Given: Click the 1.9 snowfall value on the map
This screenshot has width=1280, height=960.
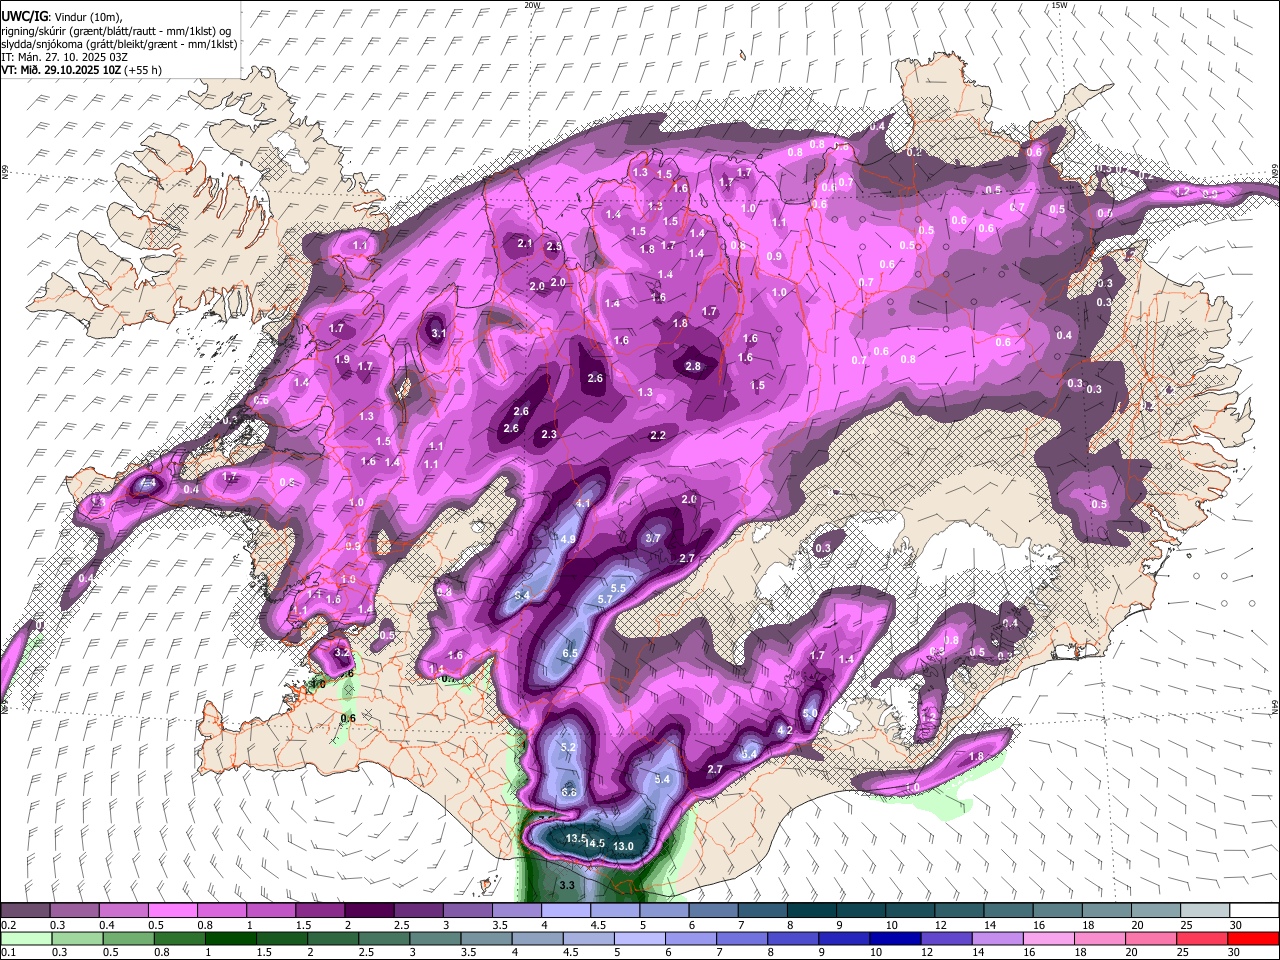Looking at the screenshot, I should pyautogui.click(x=342, y=359).
